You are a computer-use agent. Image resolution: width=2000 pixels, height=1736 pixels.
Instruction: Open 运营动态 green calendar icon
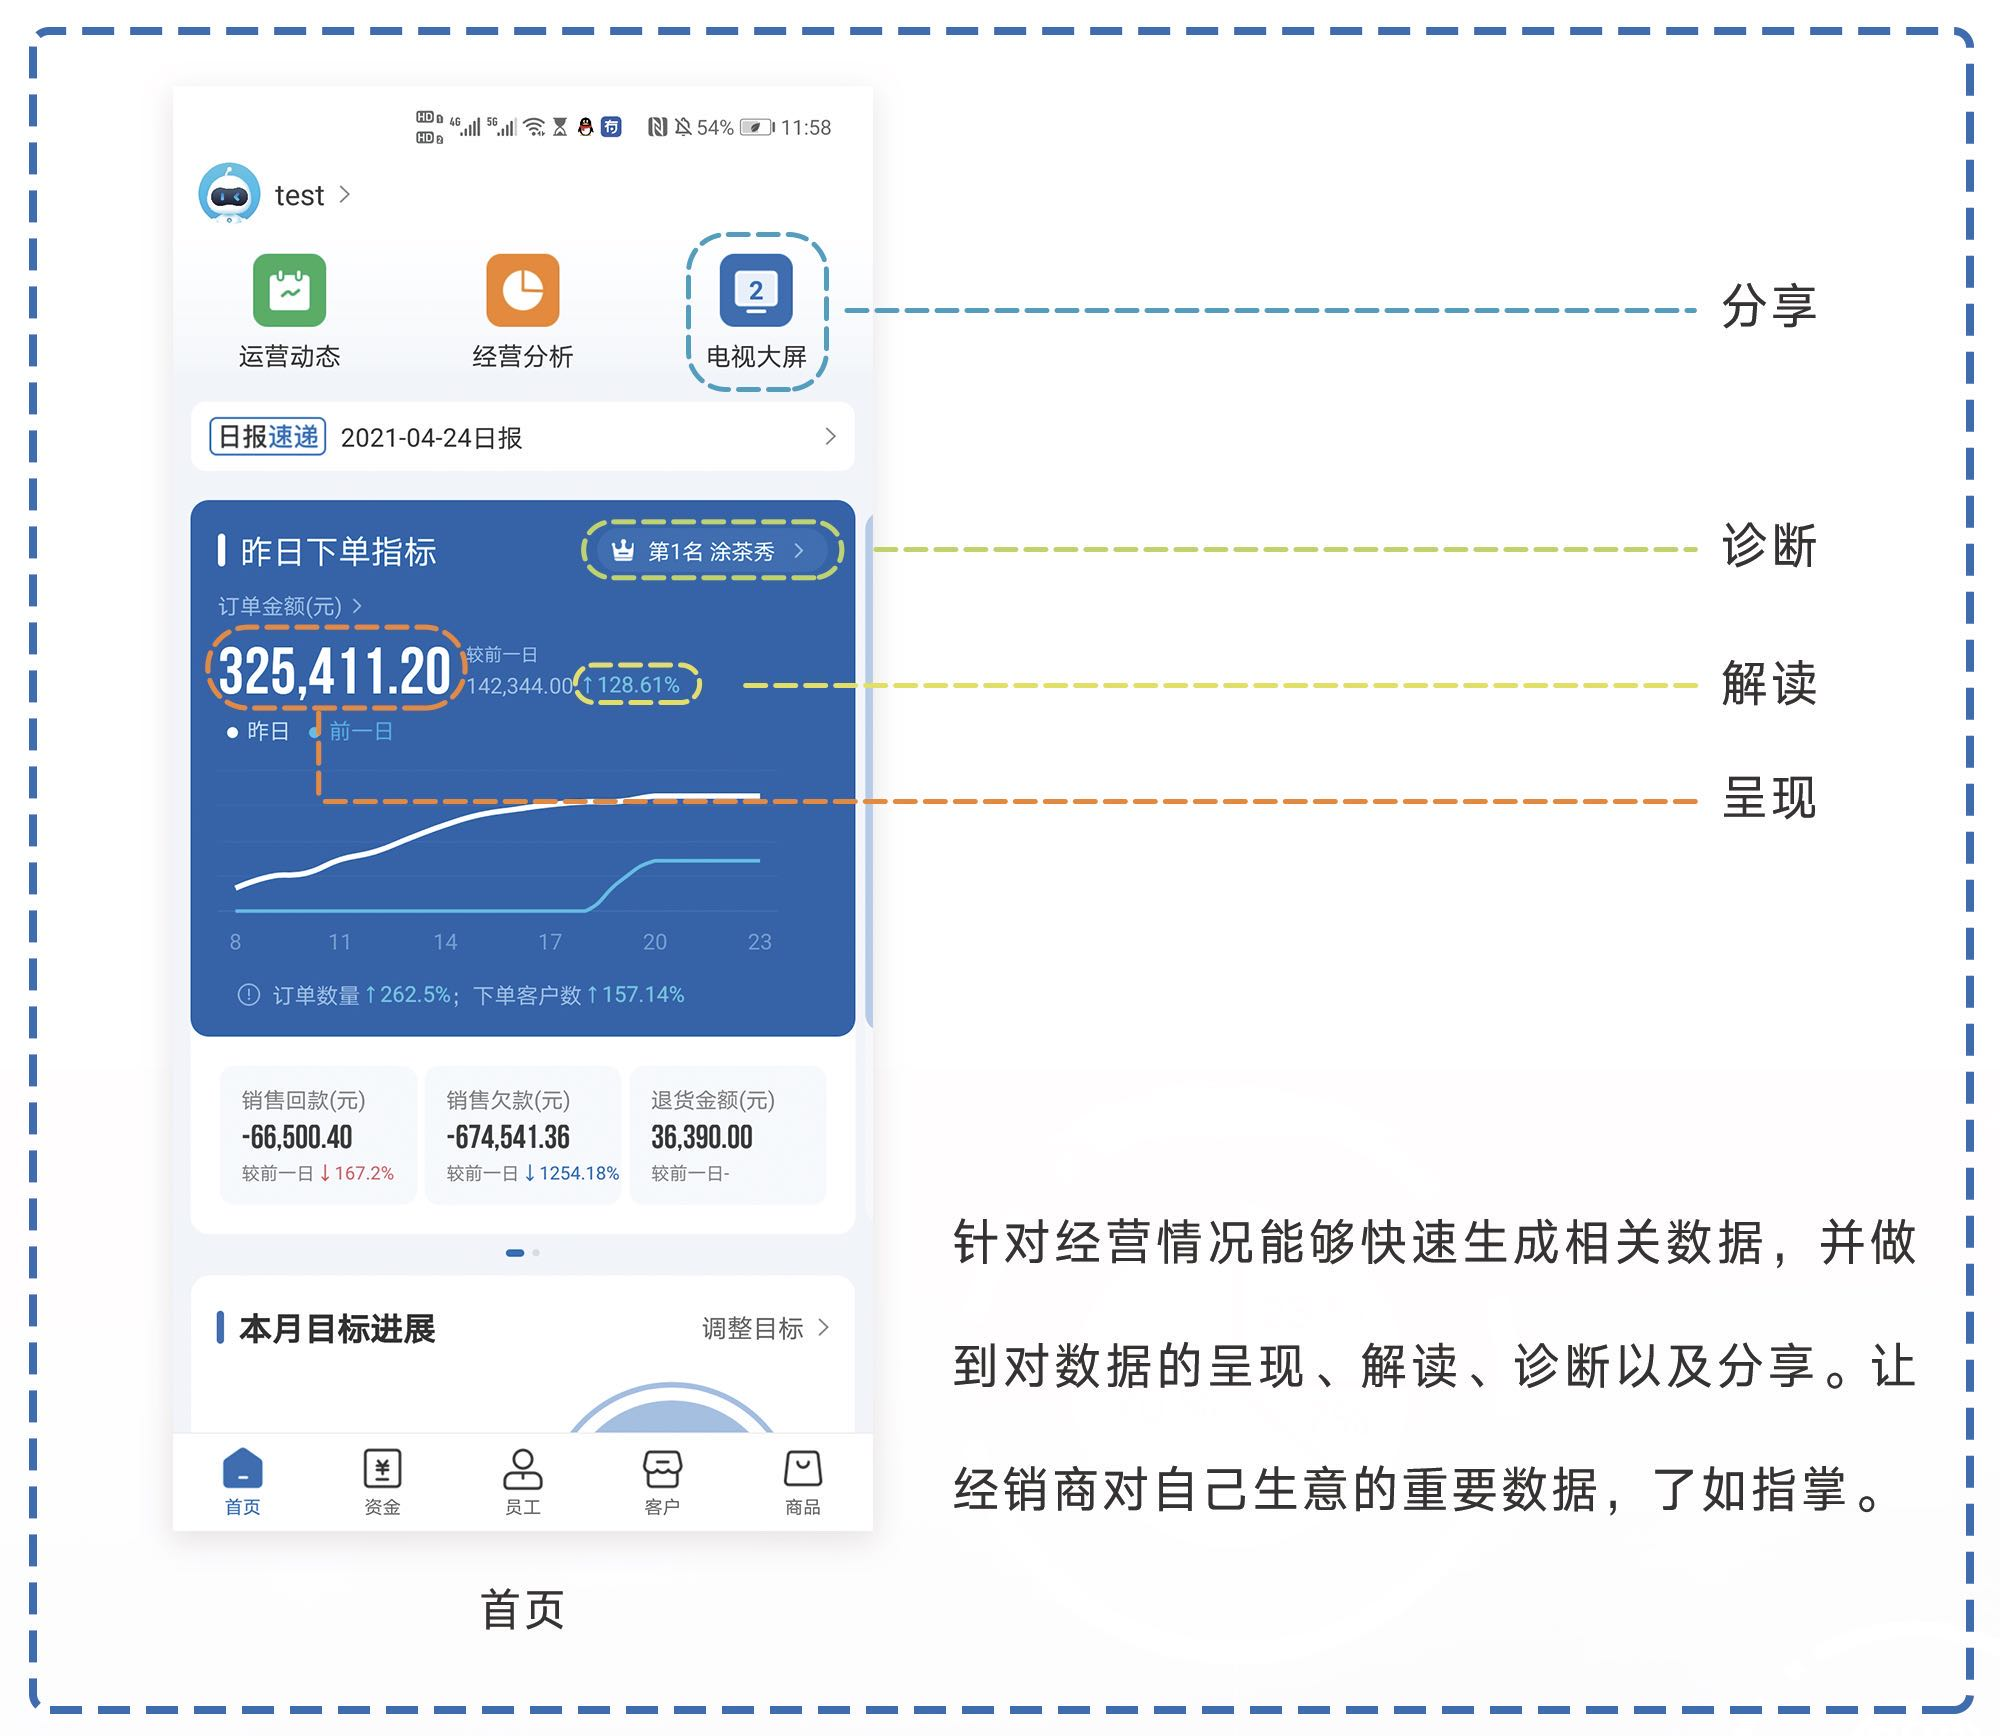coord(289,290)
